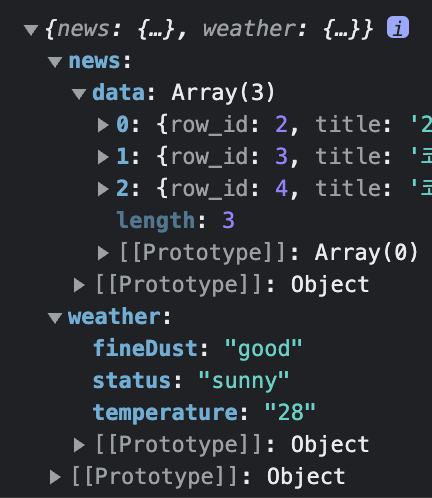Viewport: 432px width, 498px height.
Task: Collapse the weather property arrow
Action: [55, 318]
